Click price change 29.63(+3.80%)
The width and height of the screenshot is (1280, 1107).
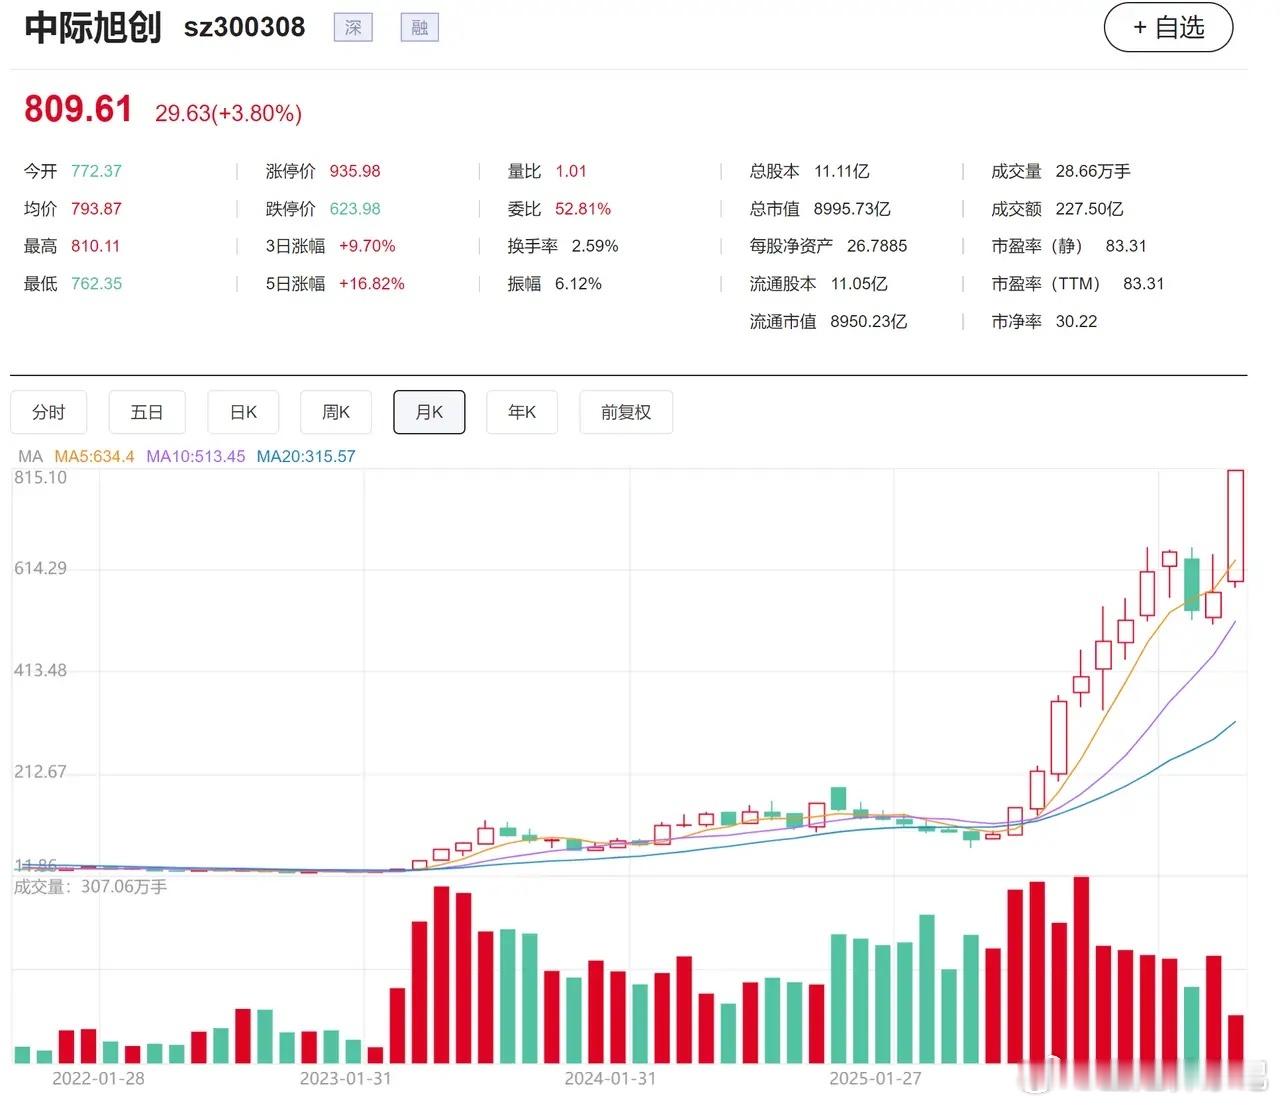[x=228, y=113]
